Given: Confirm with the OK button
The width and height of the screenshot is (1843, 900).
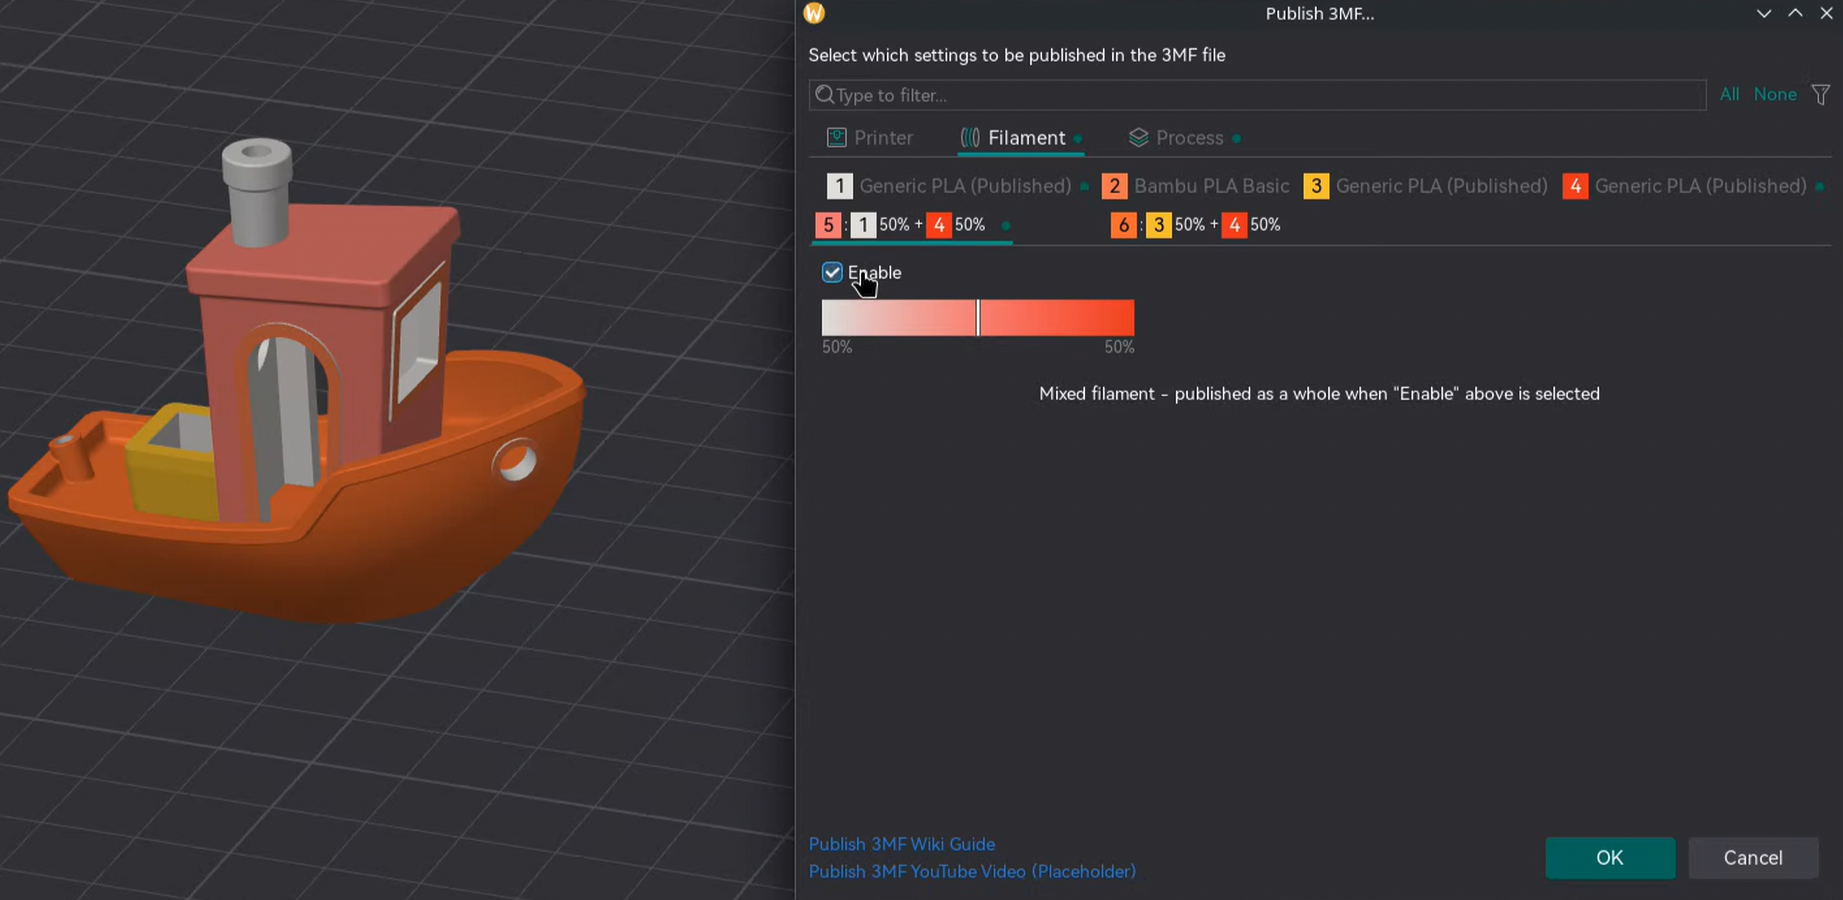Looking at the screenshot, I should click(x=1610, y=858).
